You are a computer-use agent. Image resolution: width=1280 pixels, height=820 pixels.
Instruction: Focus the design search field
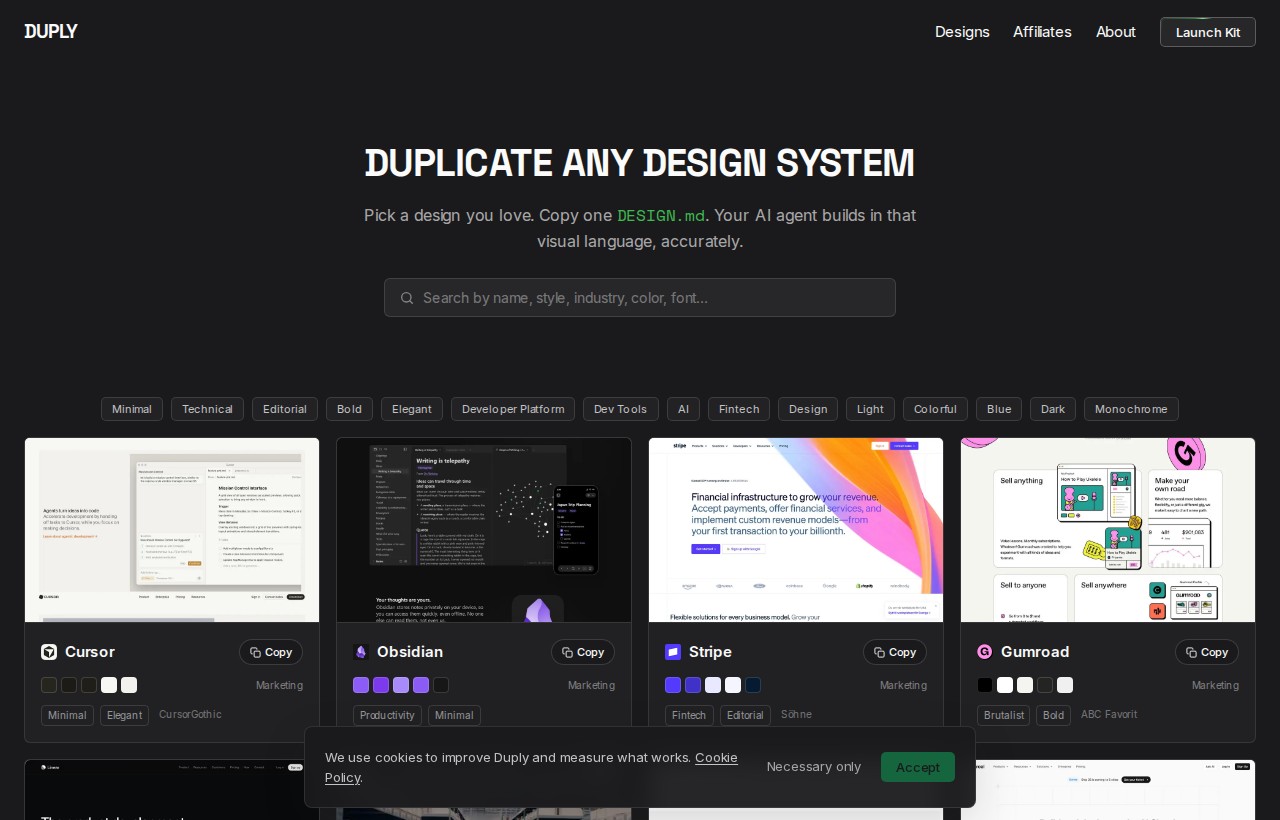[640, 298]
